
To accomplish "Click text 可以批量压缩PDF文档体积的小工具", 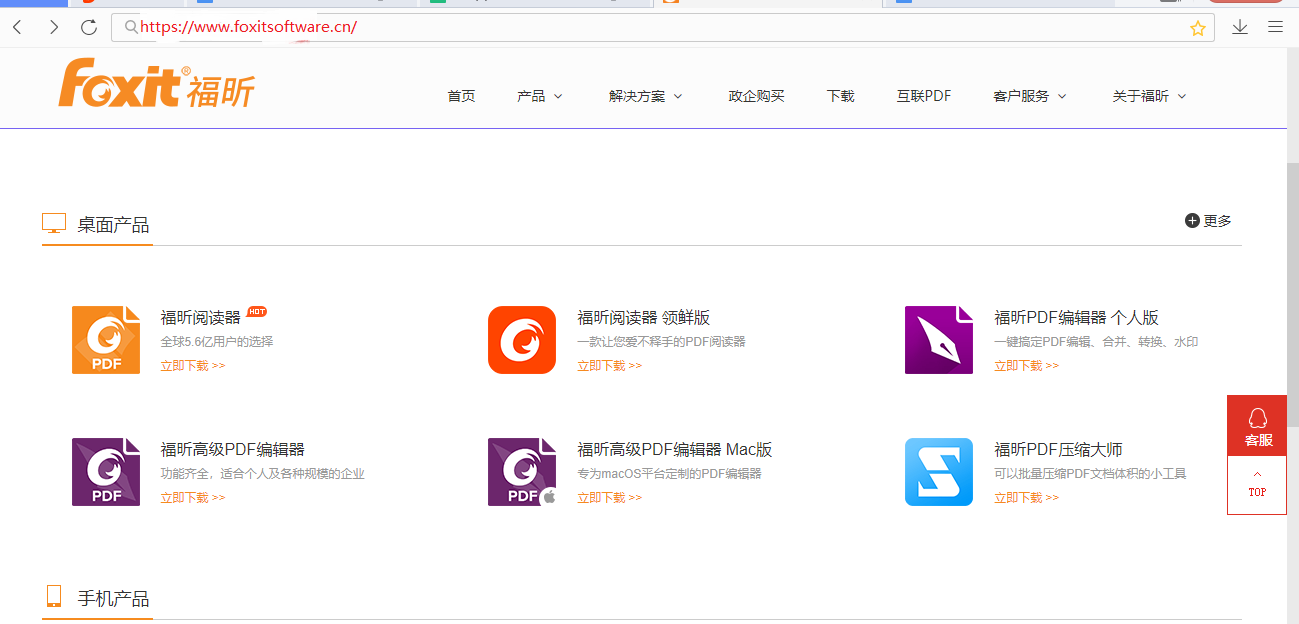I will (1090, 474).
